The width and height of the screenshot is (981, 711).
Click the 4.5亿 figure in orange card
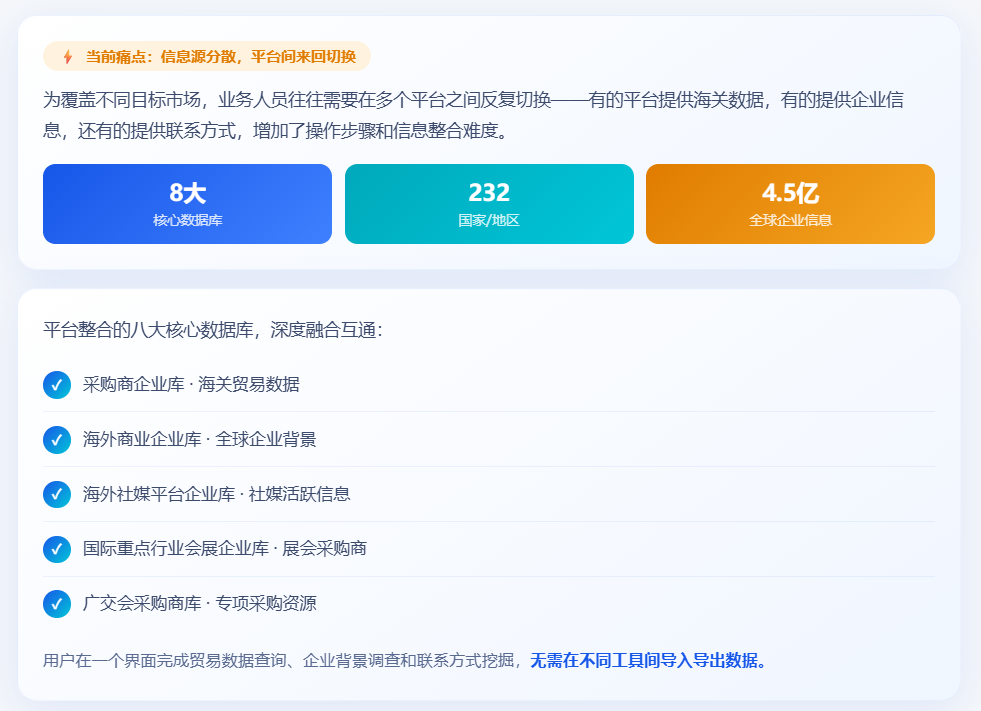[x=790, y=193]
